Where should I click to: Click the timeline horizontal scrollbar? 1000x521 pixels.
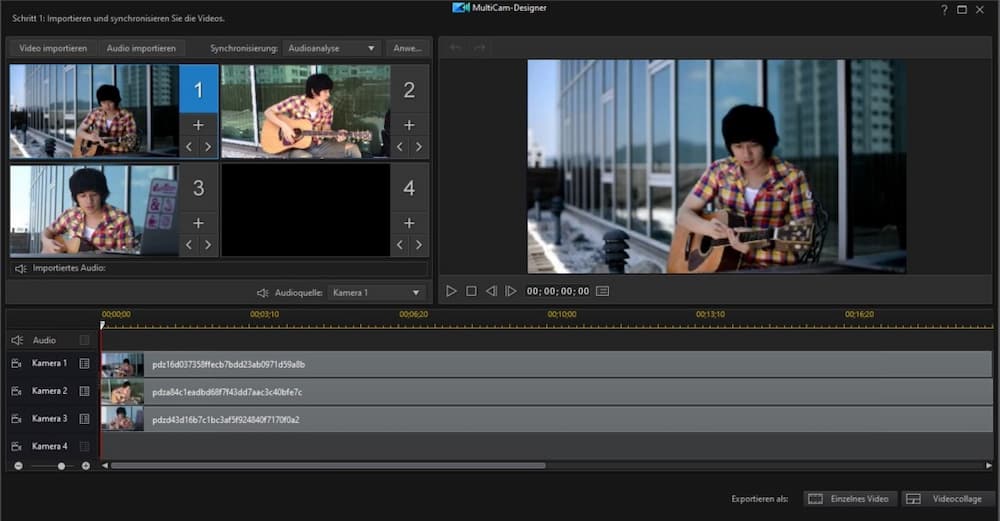tap(328, 466)
